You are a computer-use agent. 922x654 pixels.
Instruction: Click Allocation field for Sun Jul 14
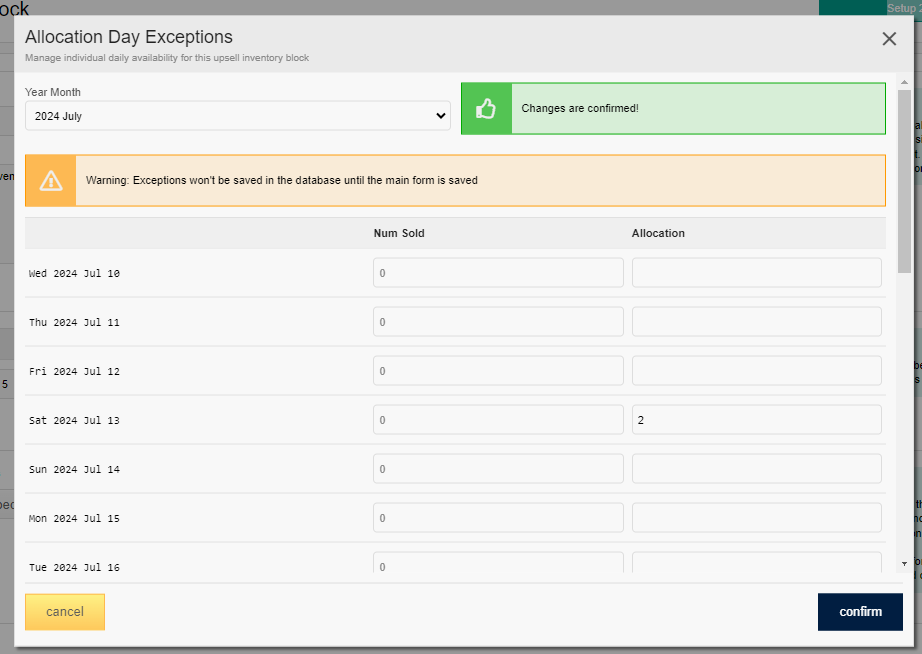pos(757,469)
